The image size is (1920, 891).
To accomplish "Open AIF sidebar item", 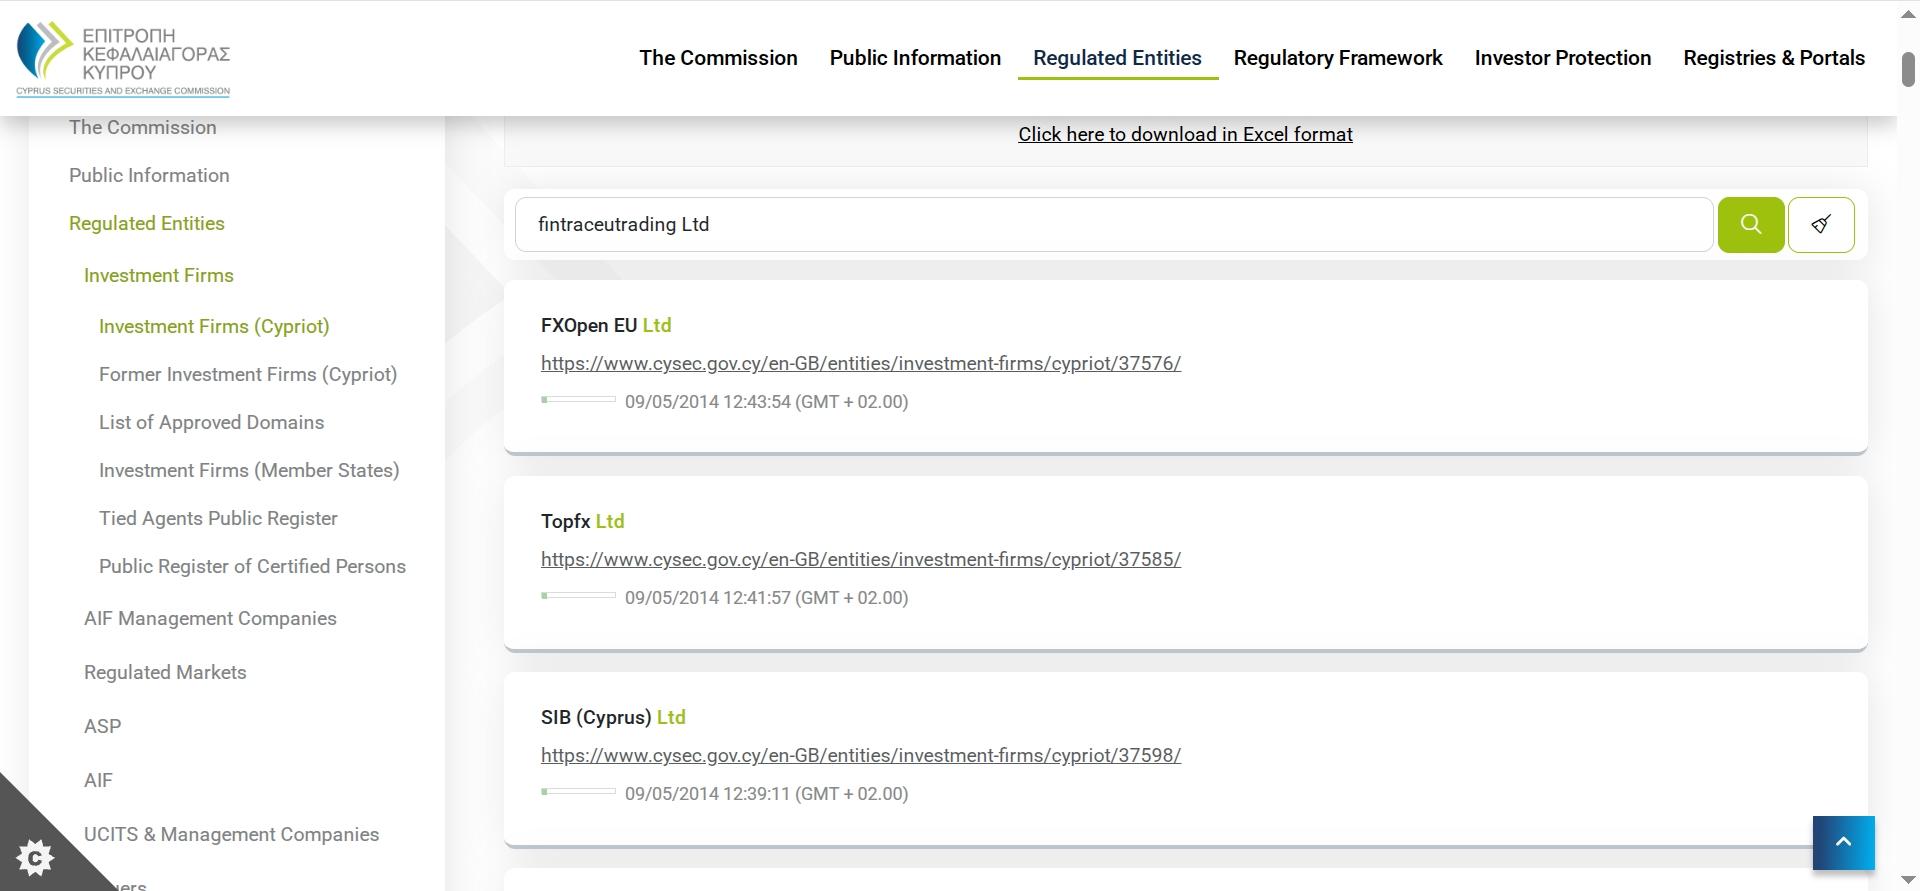I will click(x=98, y=780).
